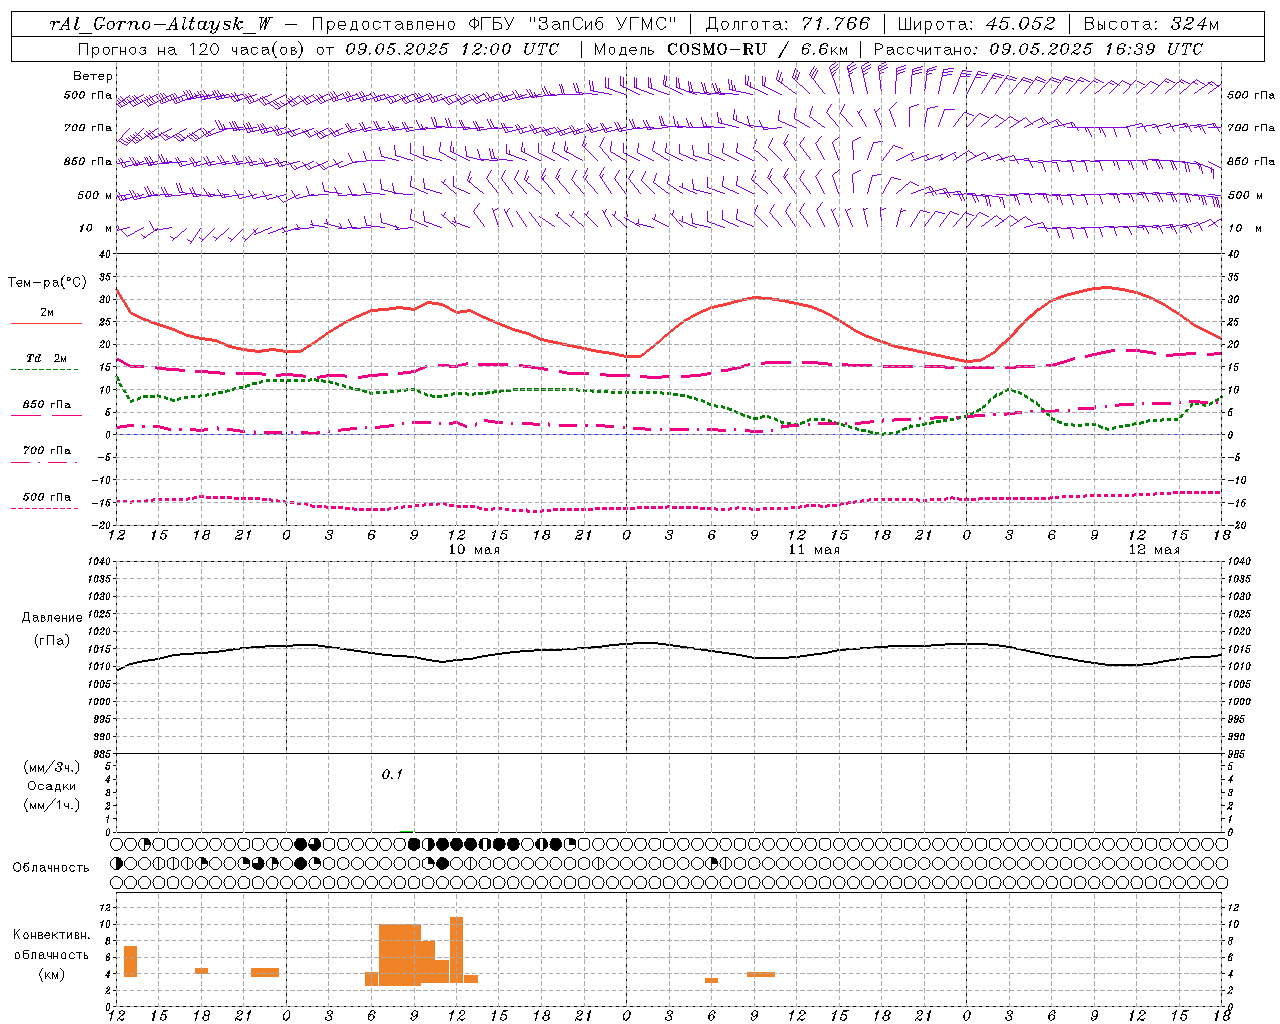The image size is (1280, 1024).
Task: Click the 0.1 precipitation value
Action: coord(392,775)
